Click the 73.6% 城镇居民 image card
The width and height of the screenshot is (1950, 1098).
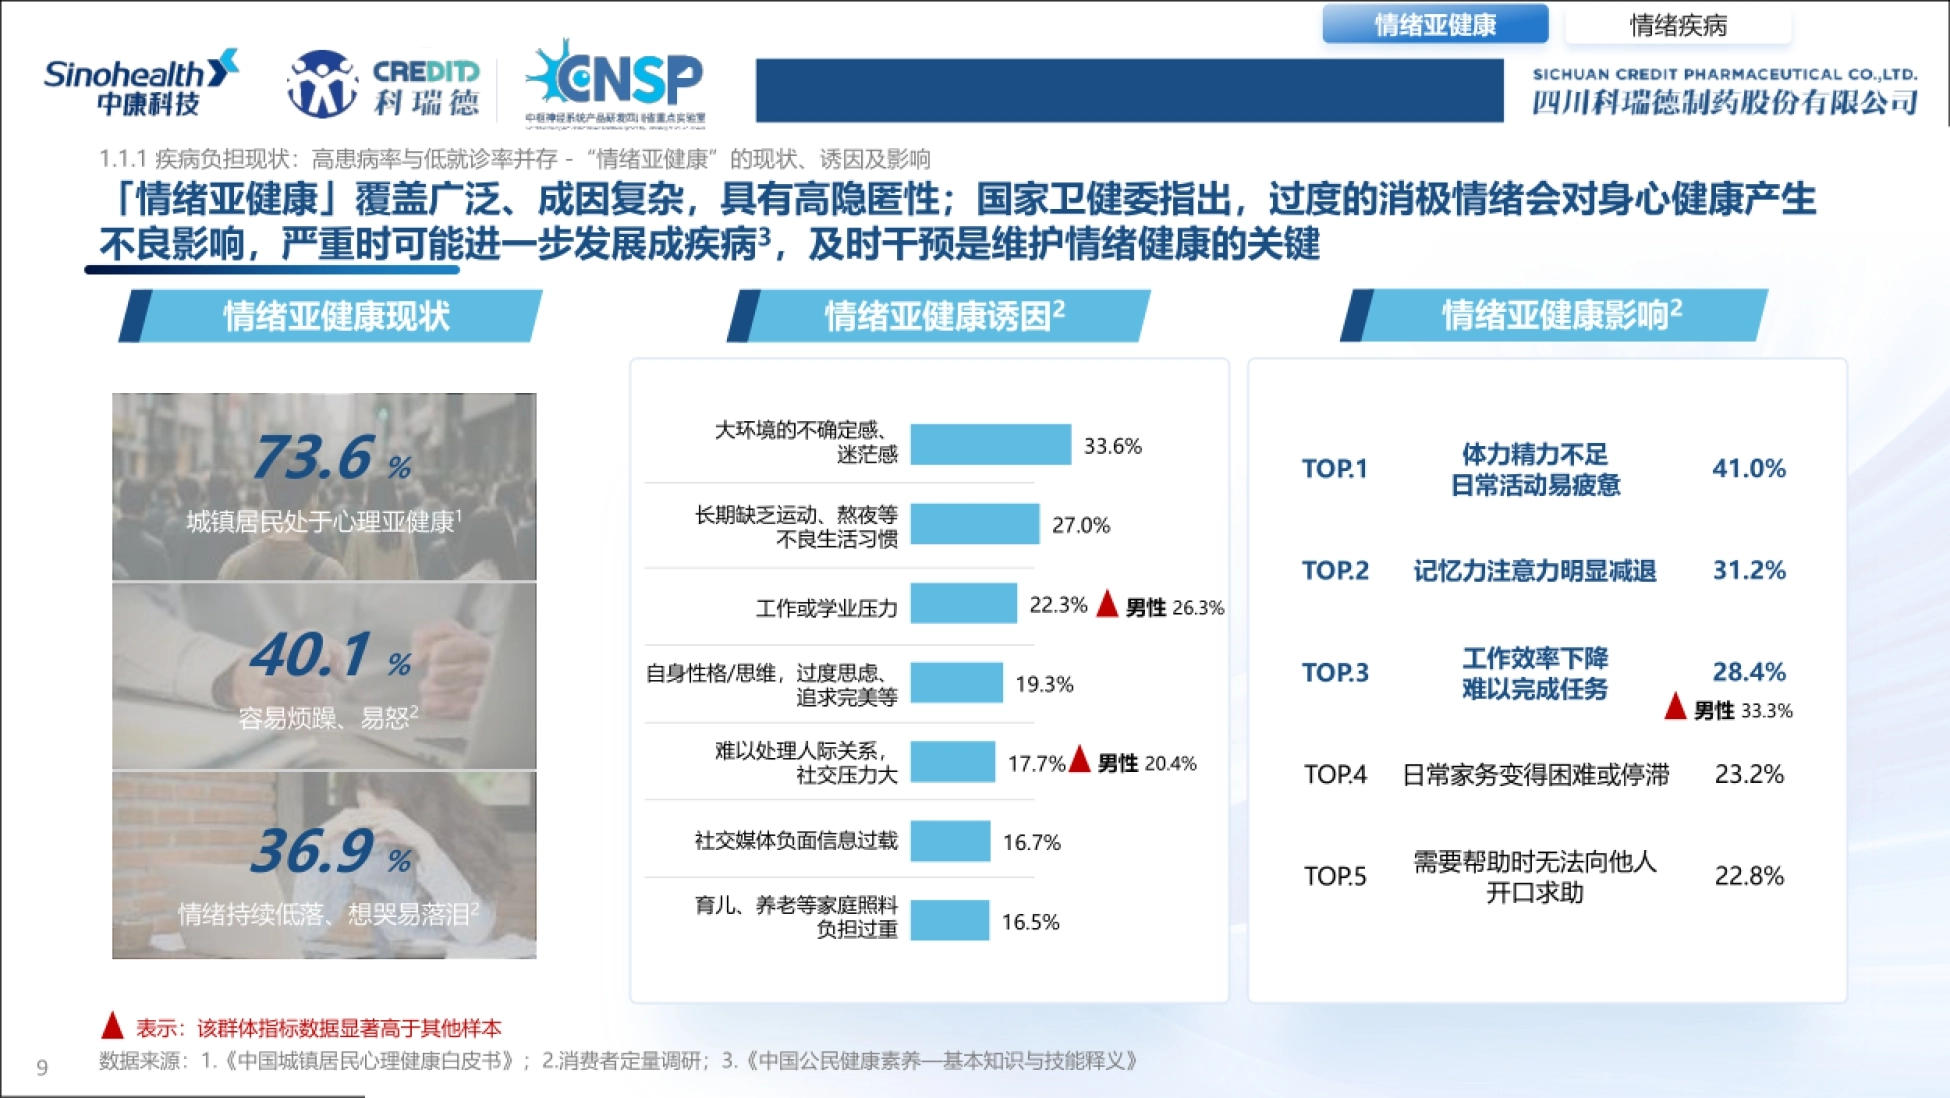(x=324, y=486)
